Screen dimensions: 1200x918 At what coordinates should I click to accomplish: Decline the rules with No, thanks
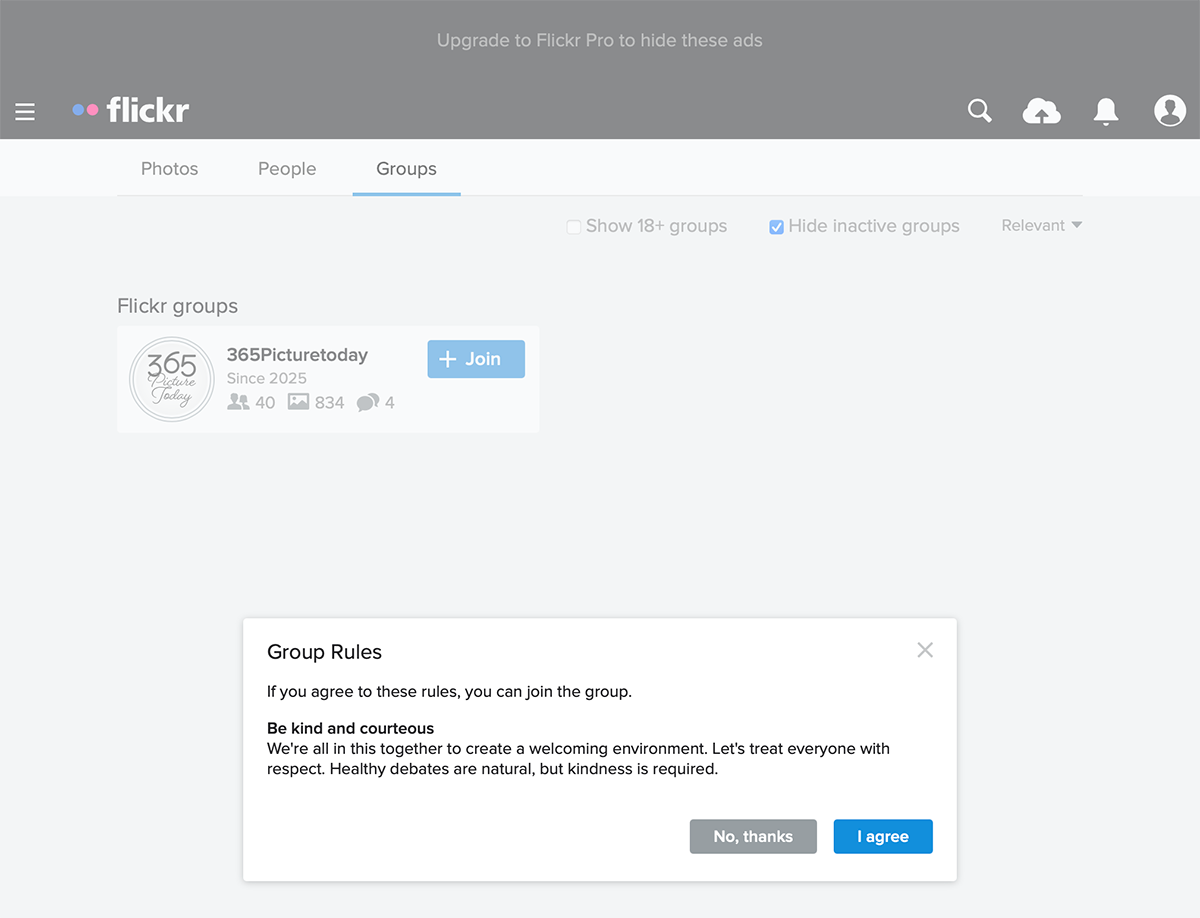click(753, 836)
